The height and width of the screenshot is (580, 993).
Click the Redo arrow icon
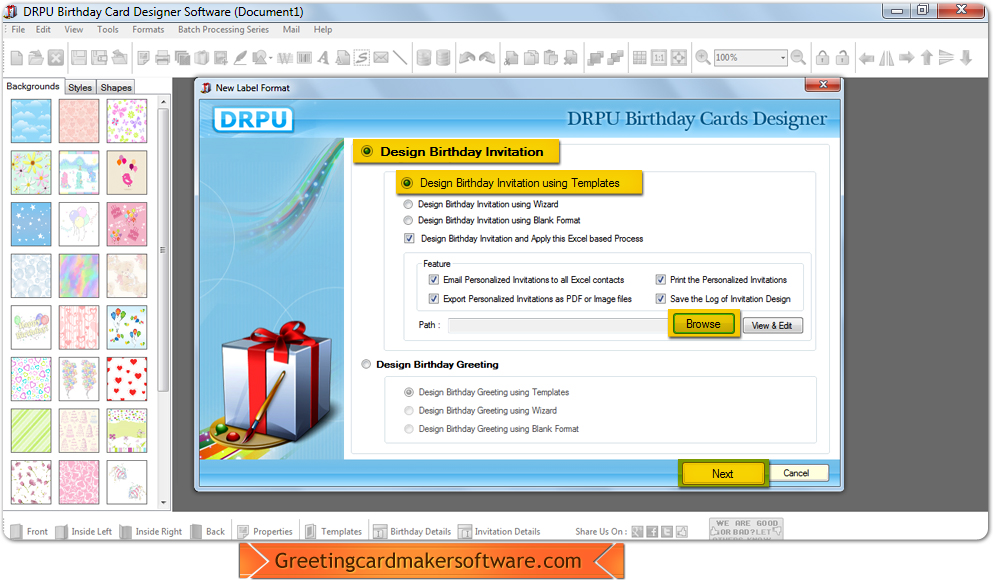(x=487, y=58)
